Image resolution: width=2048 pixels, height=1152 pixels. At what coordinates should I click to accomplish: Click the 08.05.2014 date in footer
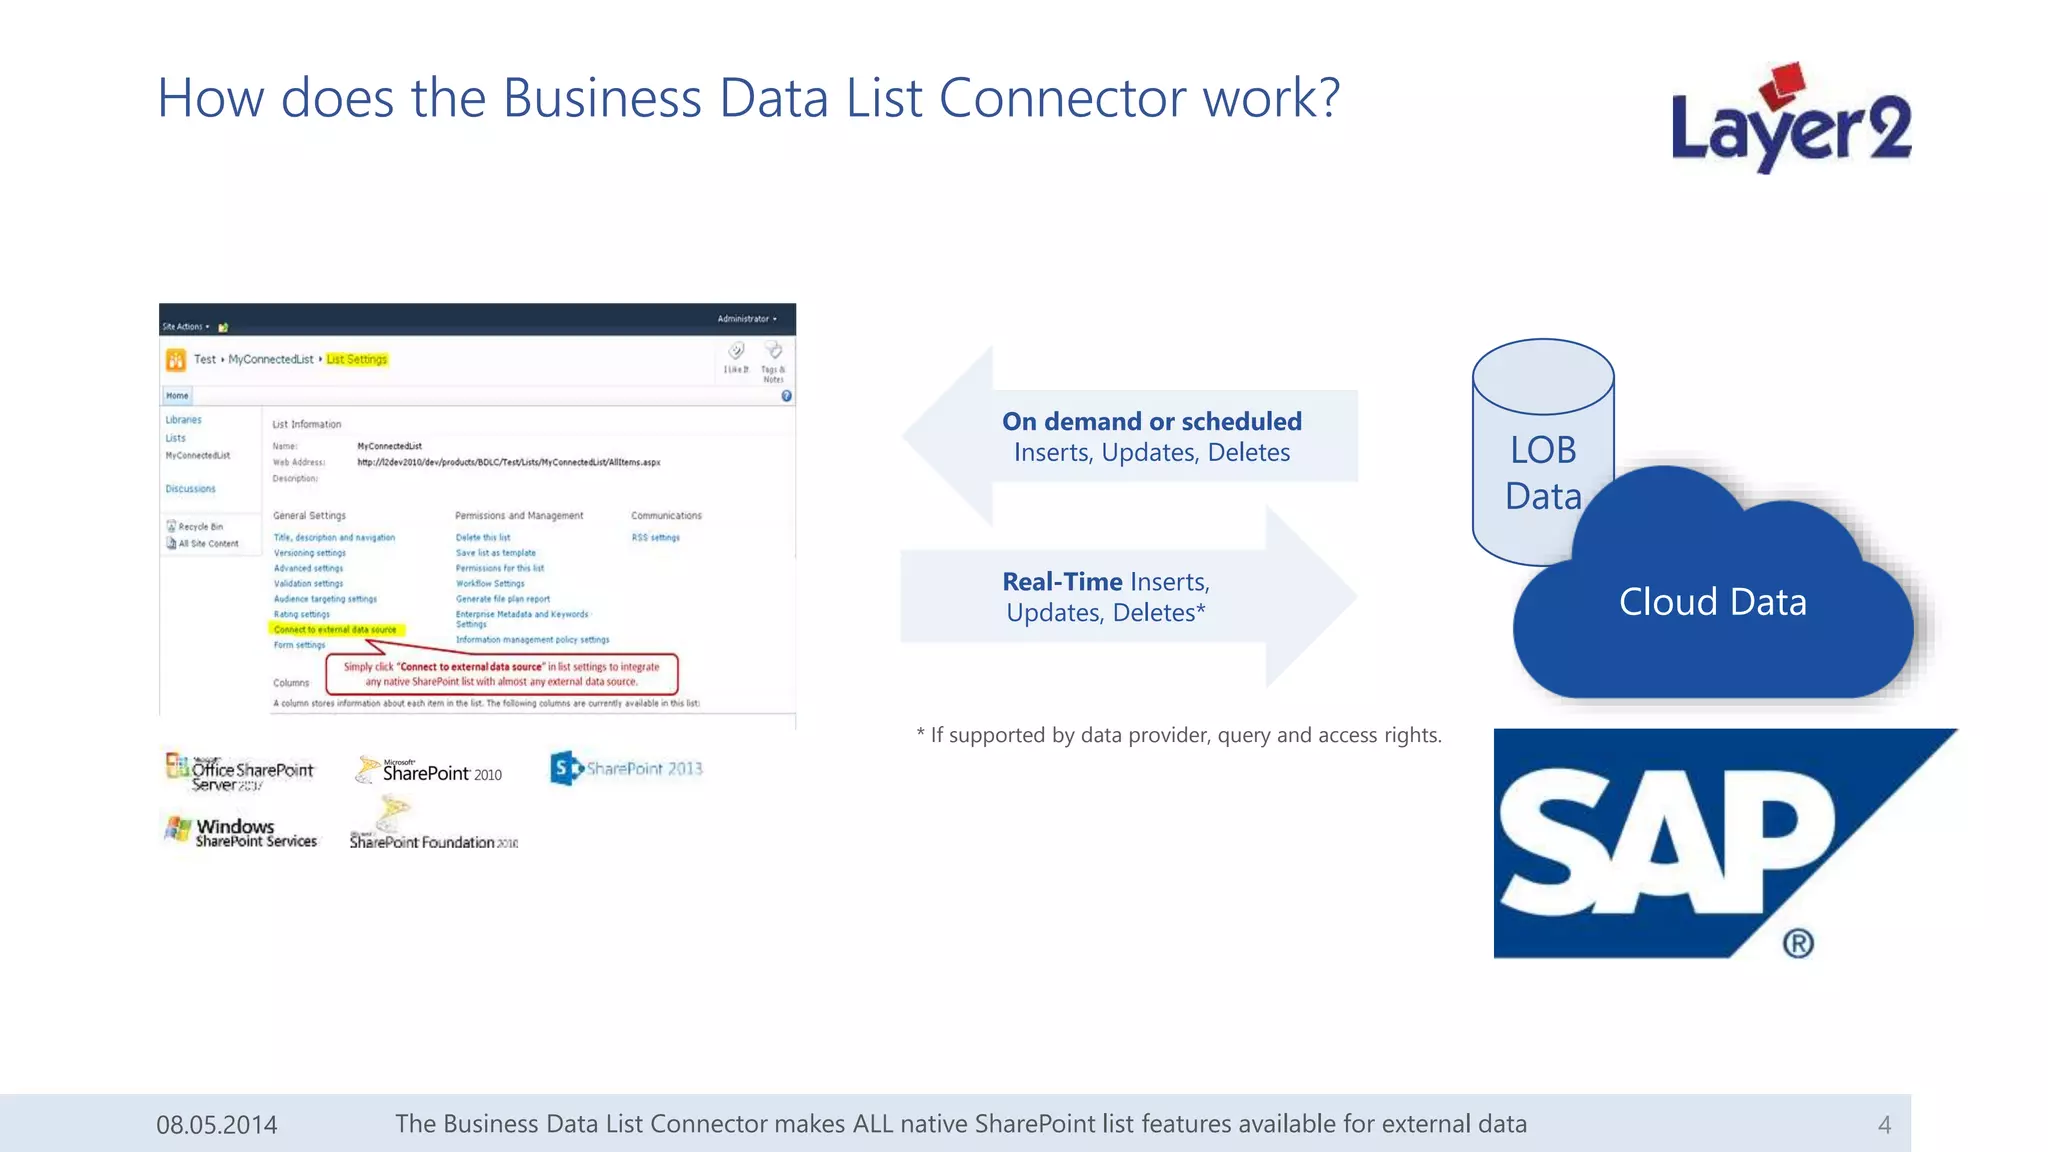[x=217, y=1125]
